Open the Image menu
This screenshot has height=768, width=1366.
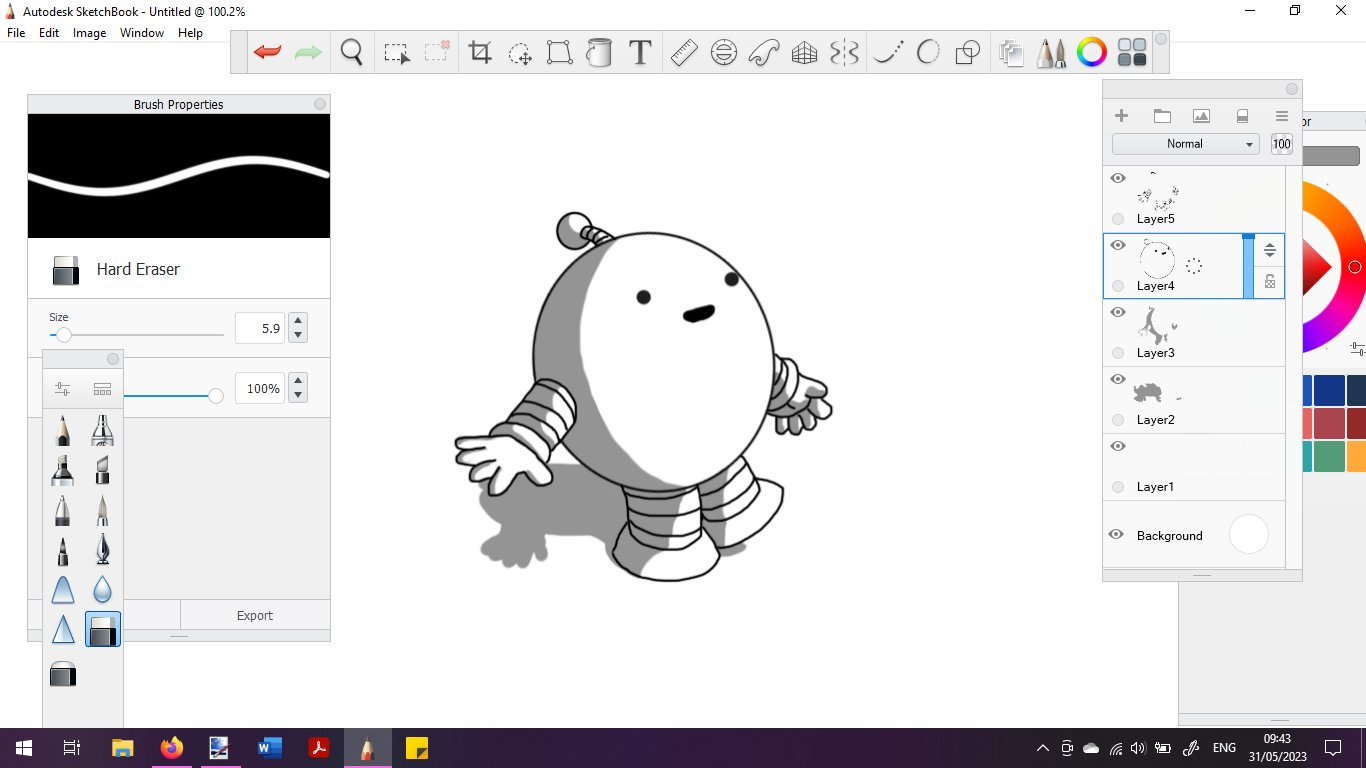(89, 32)
